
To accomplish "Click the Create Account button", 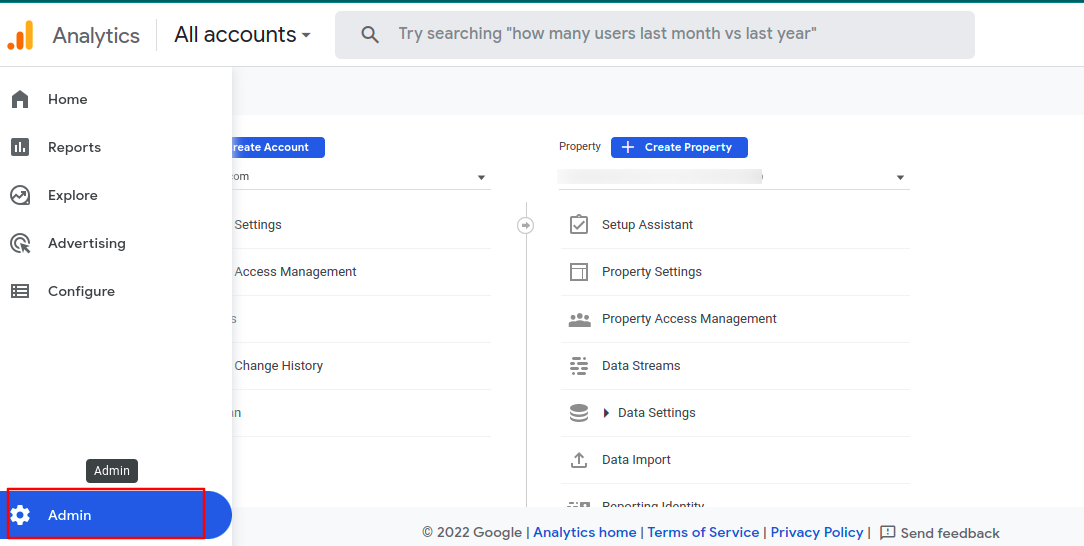I will (x=278, y=147).
